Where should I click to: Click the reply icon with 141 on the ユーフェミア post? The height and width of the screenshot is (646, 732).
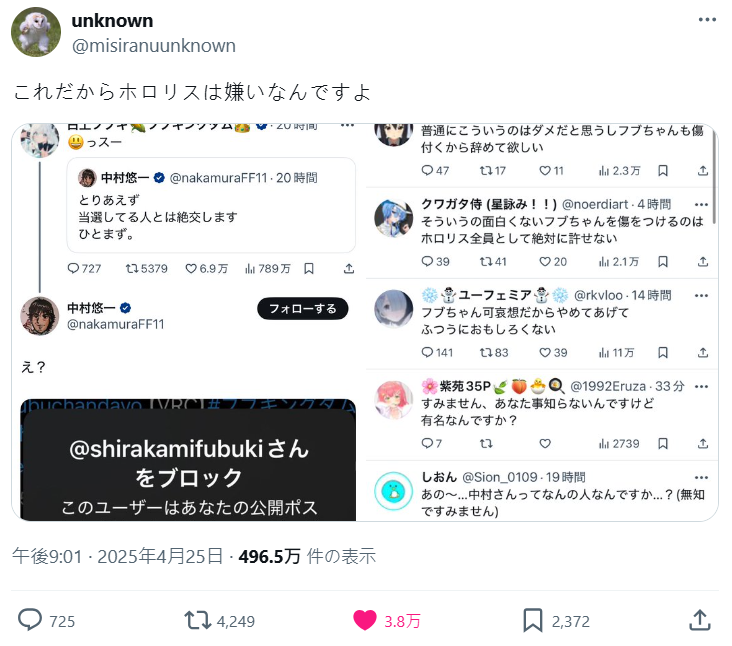pos(427,352)
